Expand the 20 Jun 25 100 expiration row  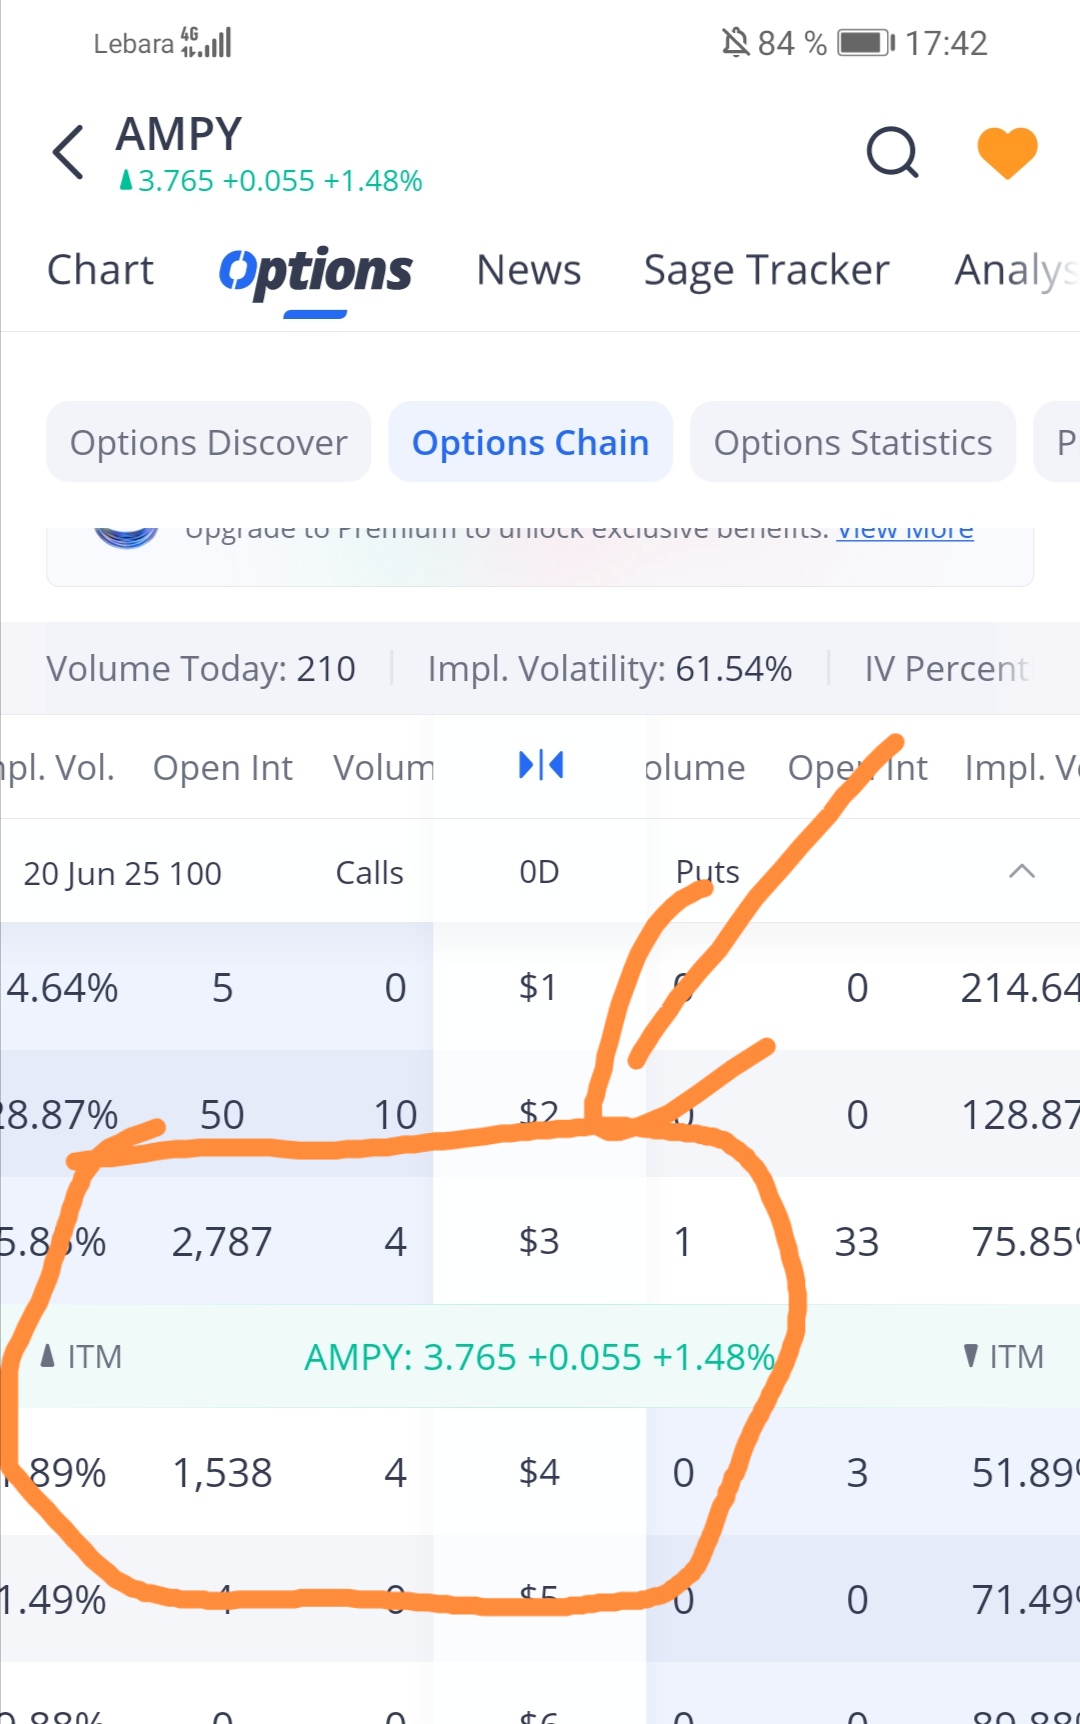[x=122, y=873]
